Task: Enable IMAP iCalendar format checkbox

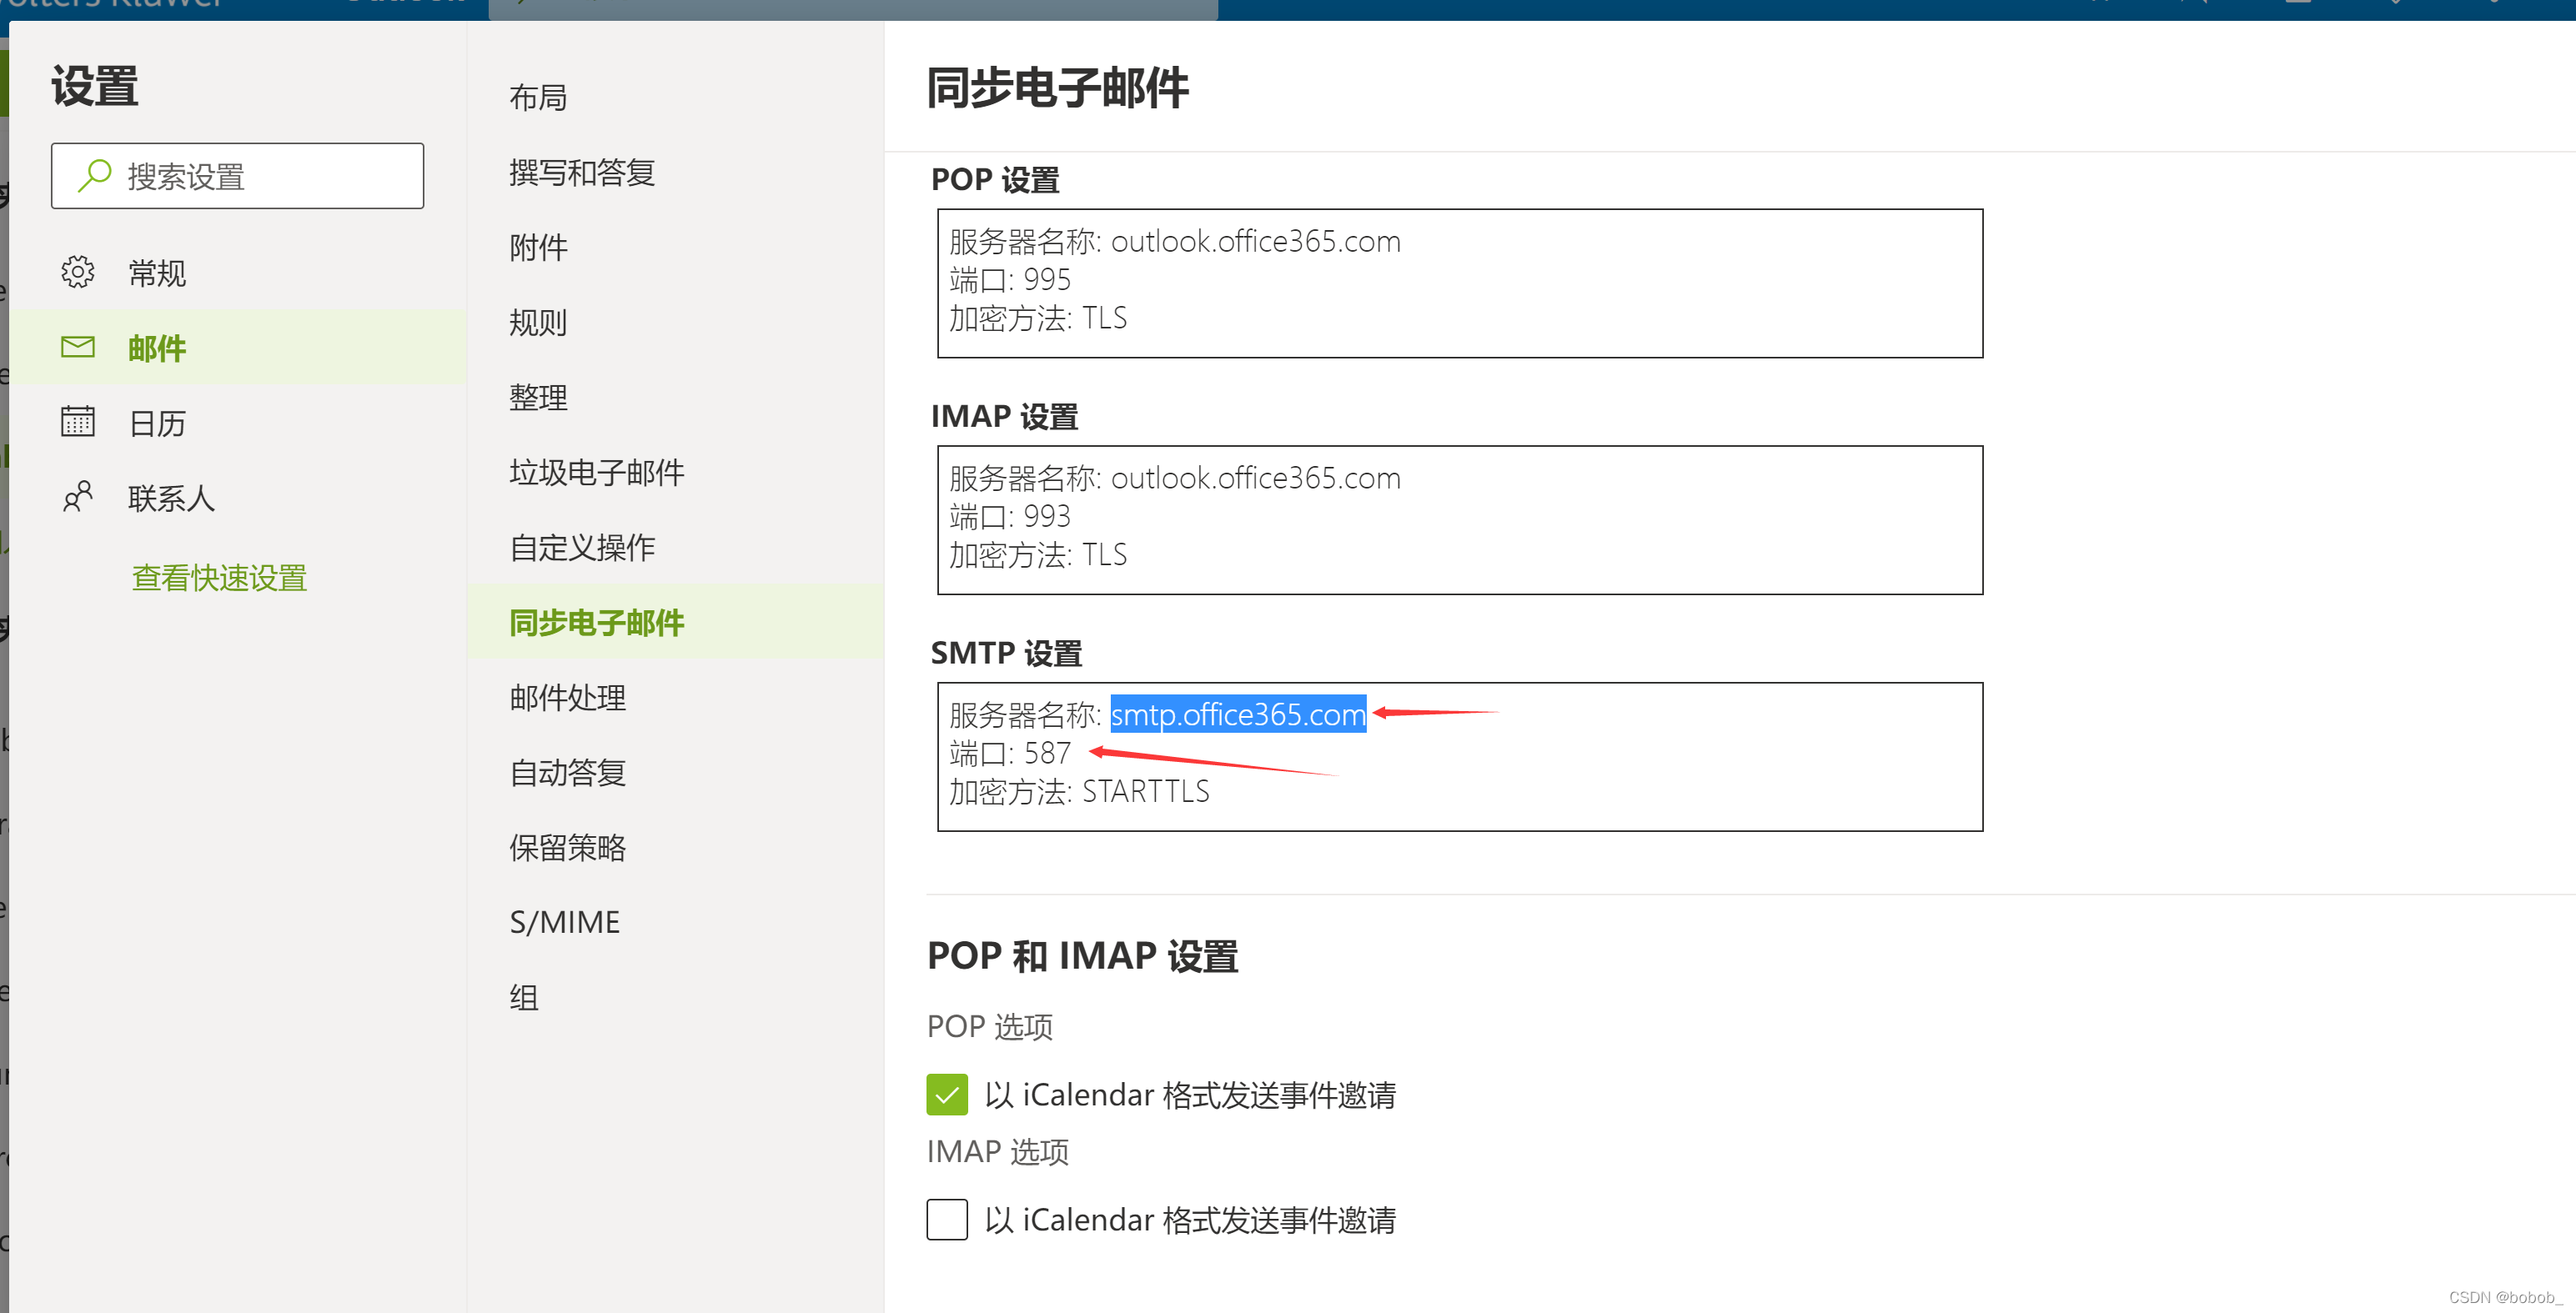Action: (946, 1219)
